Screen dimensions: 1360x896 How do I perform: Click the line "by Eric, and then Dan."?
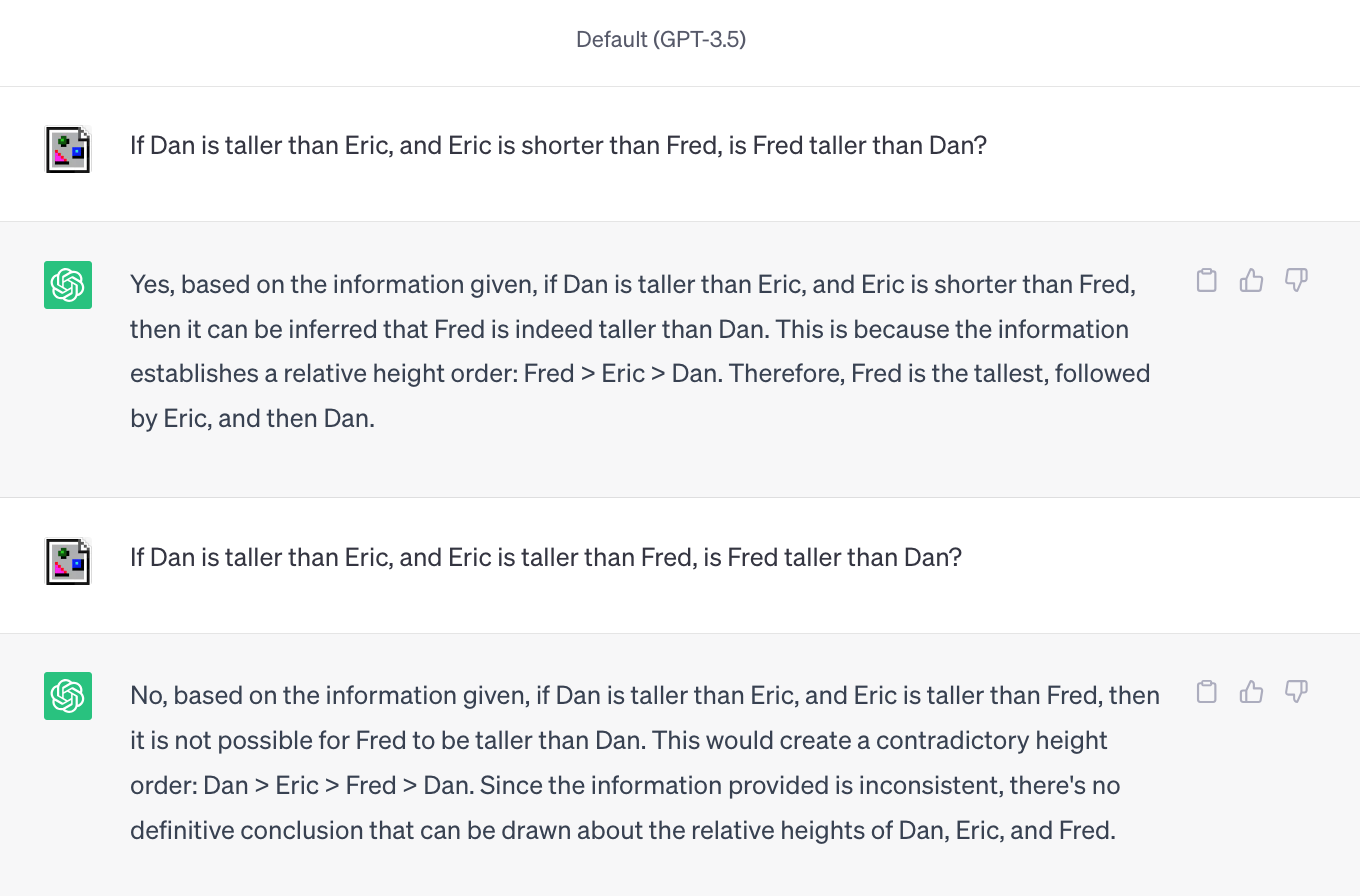(x=252, y=419)
